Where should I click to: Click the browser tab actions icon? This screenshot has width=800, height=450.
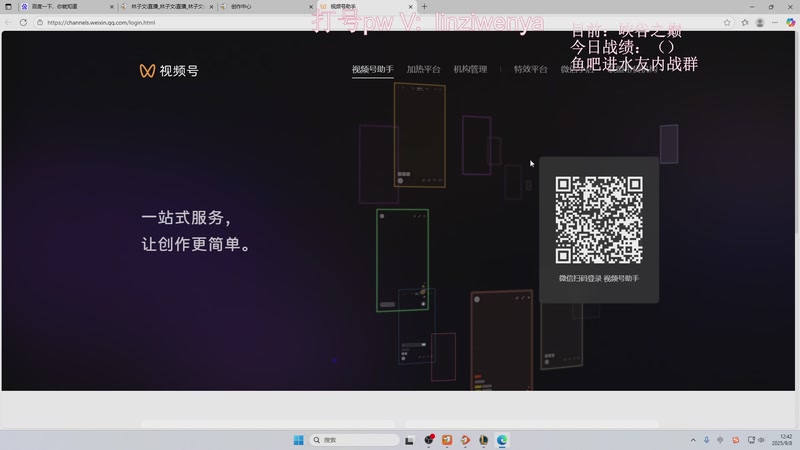click(8, 7)
